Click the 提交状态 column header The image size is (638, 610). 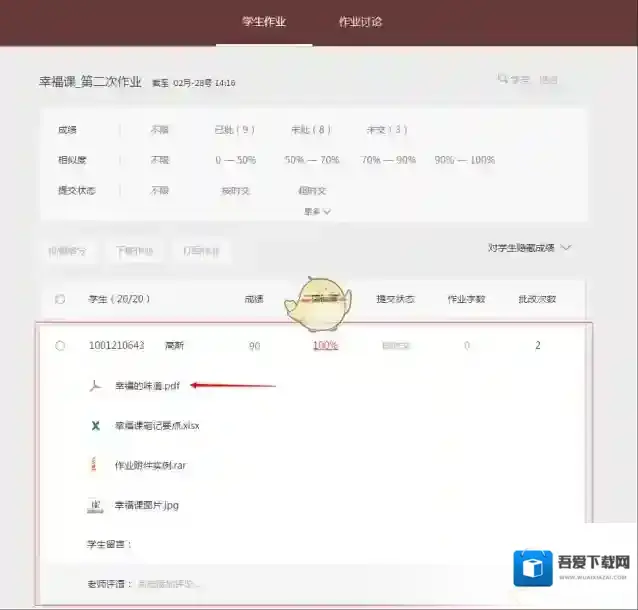click(x=395, y=299)
